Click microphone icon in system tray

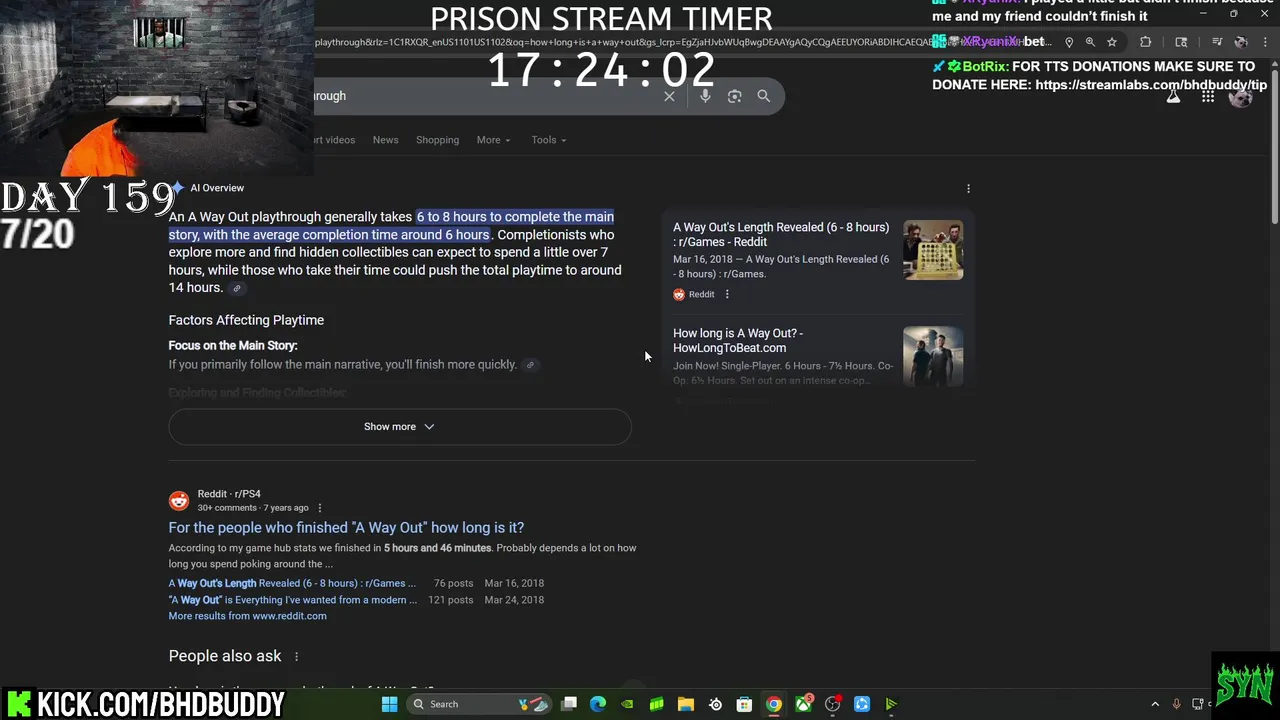pyautogui.click(x=1176, y=704)
